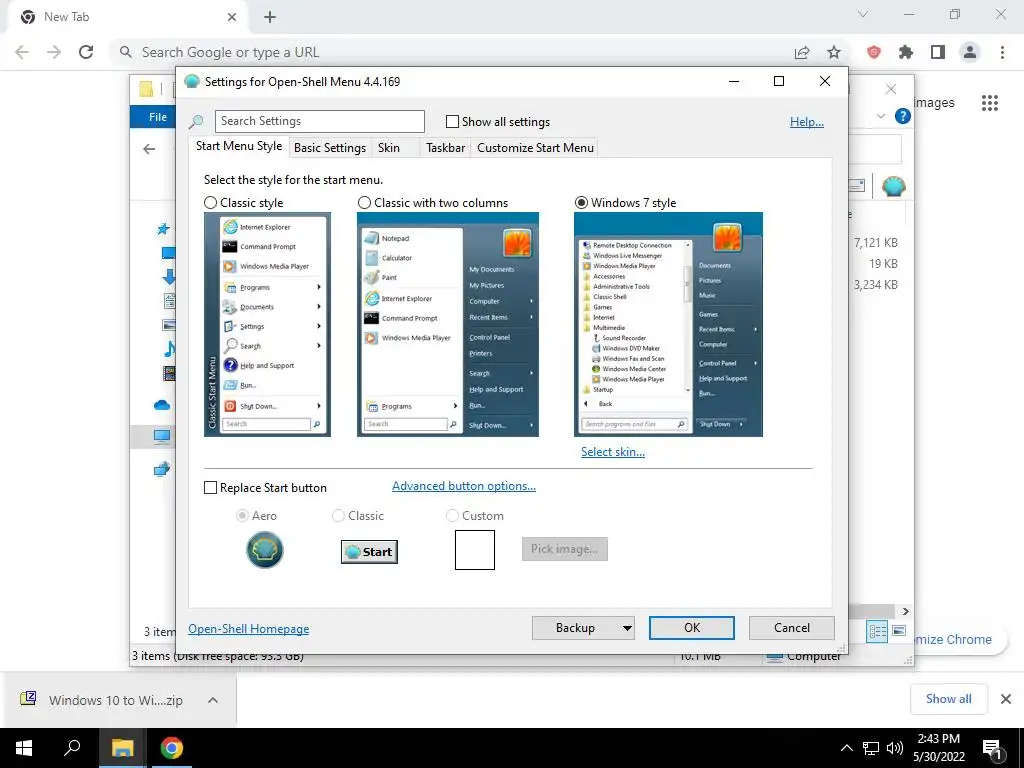This screenshot has width=1024, height=768.
Task: Open the red shield extension icon
Action: coord(874,52)
